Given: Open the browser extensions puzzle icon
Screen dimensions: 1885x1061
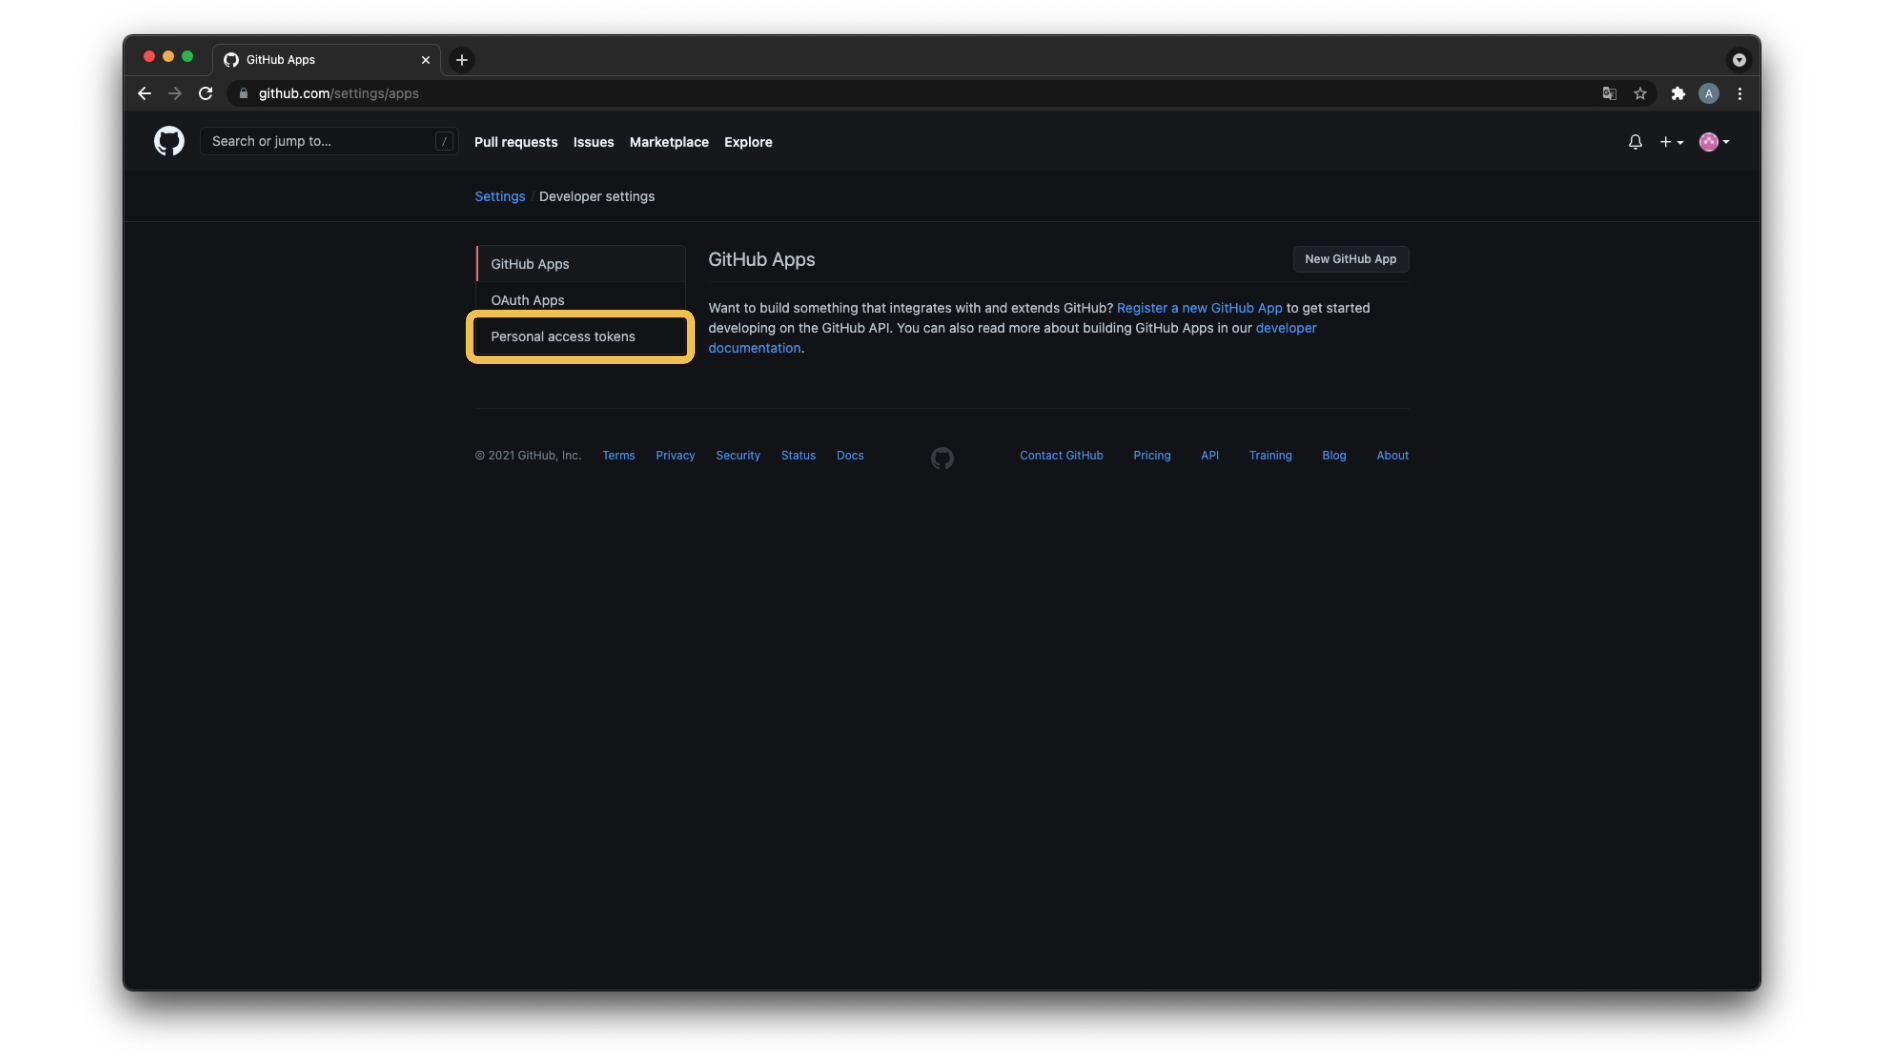Looking at the screenshot, I should (1678, 93).
